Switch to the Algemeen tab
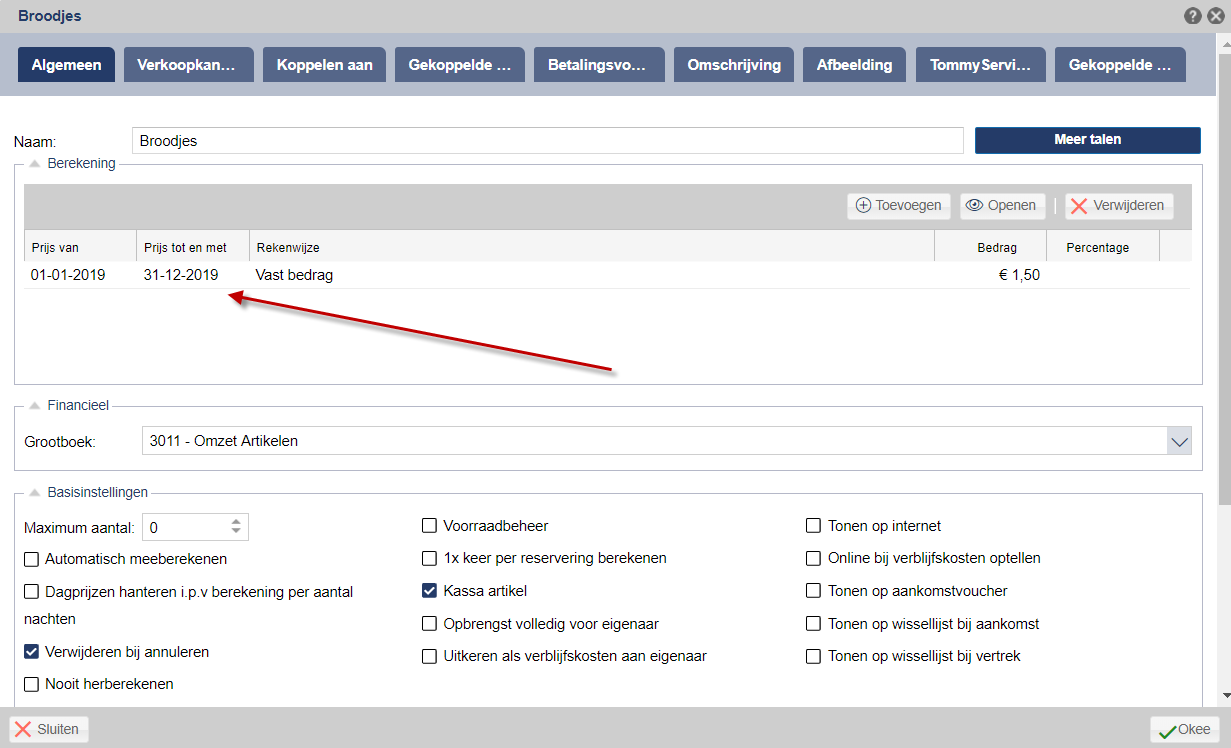 pos(67,65)
